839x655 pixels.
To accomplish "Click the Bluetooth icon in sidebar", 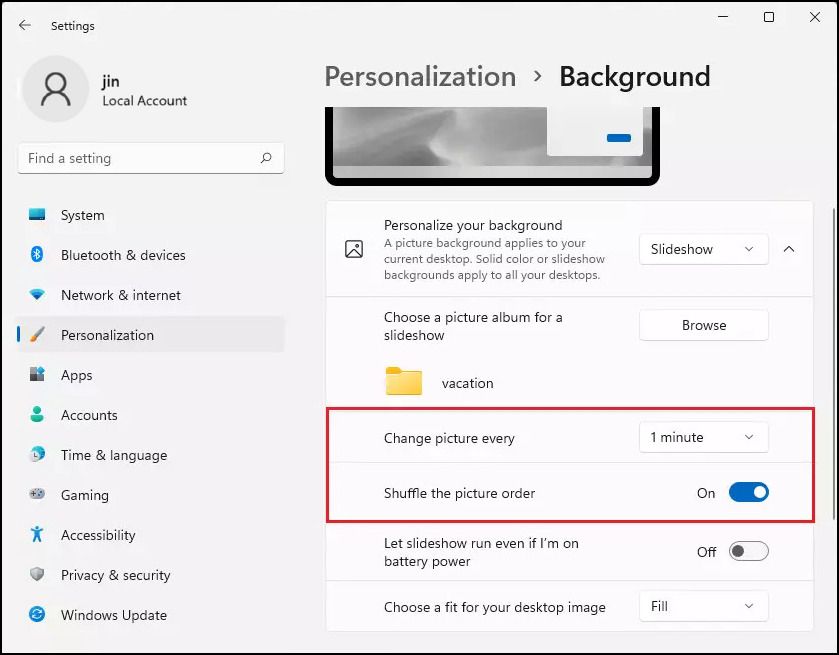I will click(37, 254).
